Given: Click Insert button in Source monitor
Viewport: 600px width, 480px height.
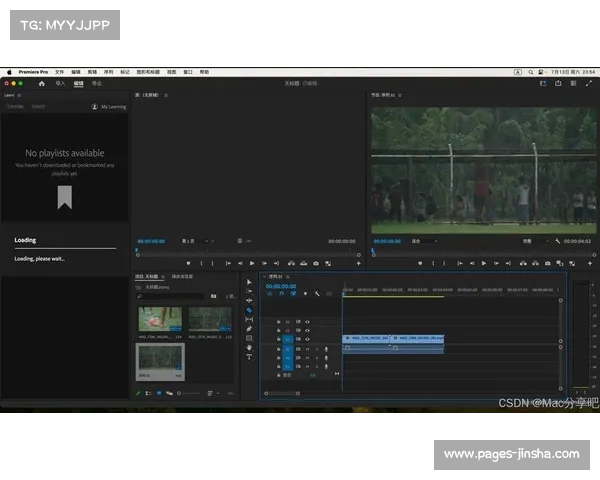Looking at the screenshot, I should 291,263.
